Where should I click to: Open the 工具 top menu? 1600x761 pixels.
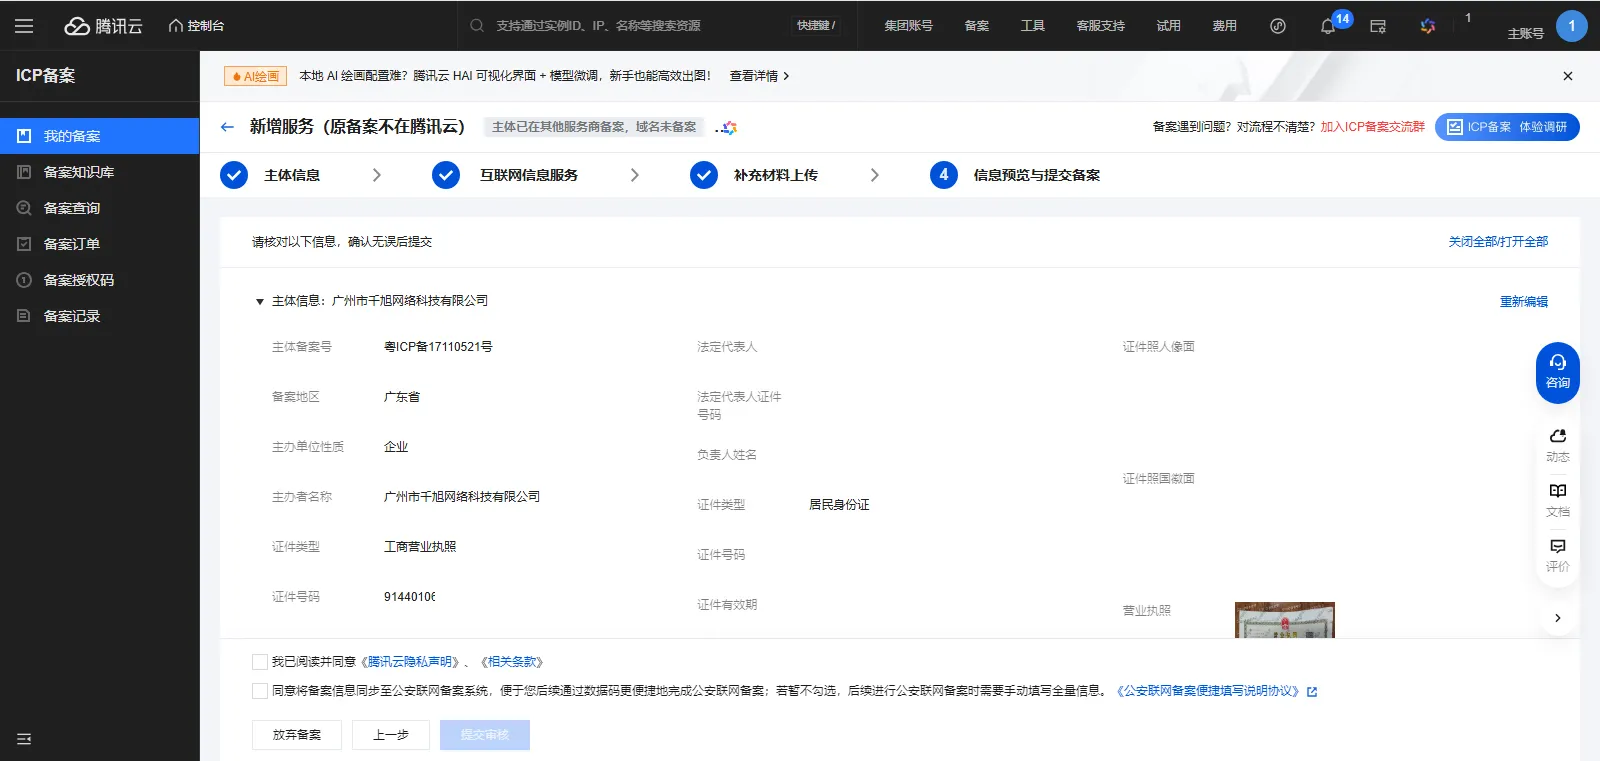point(1033,26)
